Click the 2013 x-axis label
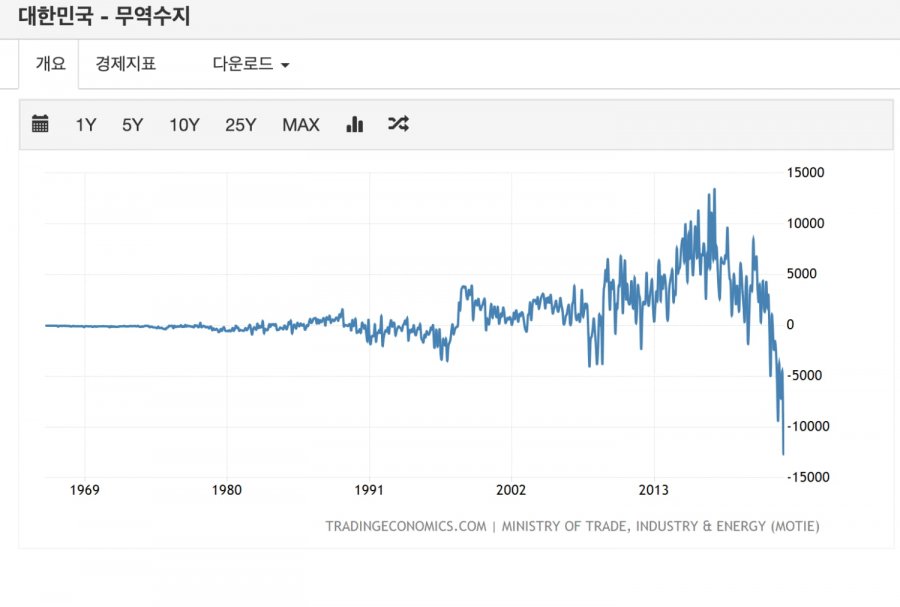 [x=654, y=490]
